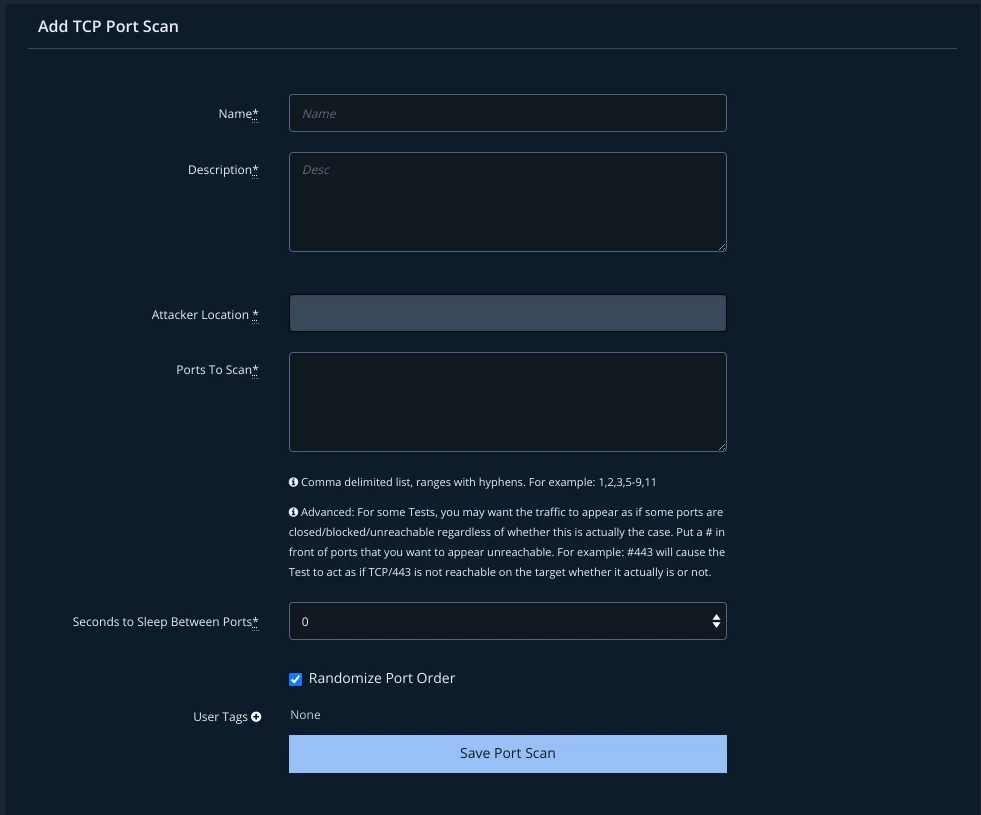Click the Name field label
The width and height of the screenshot is (981, 815).
coord(238,114)
